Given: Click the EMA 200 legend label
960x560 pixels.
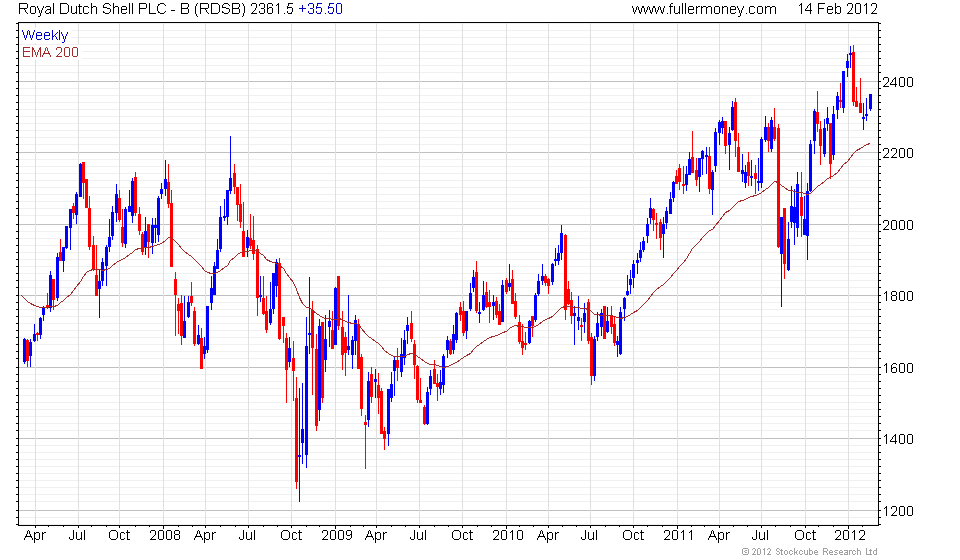Looking at the screenshot, I should point(50,53).
